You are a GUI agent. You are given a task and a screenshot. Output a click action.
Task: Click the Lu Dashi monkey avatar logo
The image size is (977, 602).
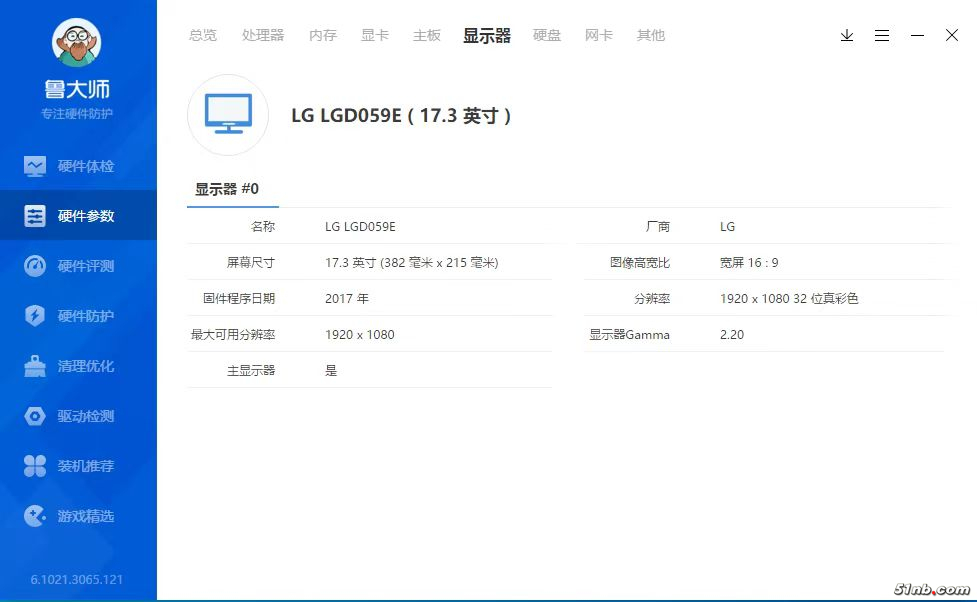coord(77,44)
